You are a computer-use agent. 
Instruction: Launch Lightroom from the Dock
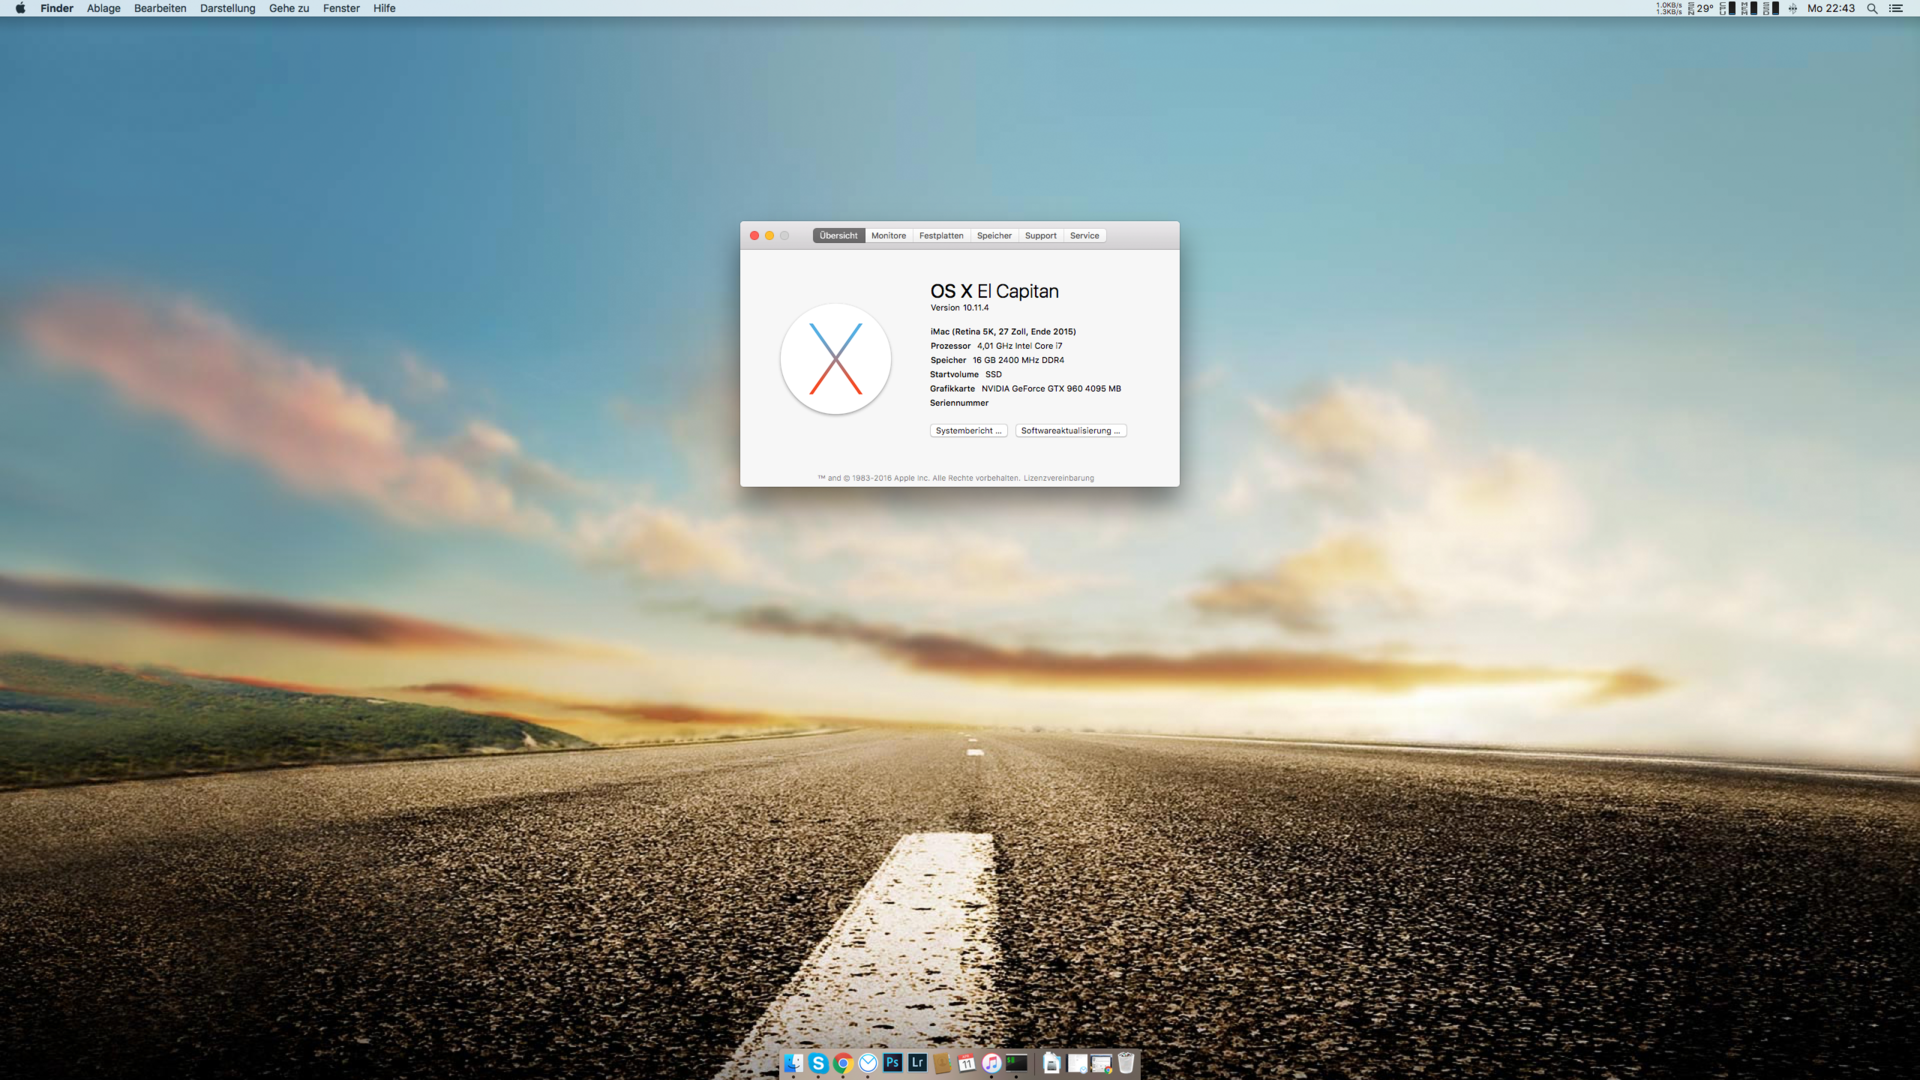(917, 1063)
